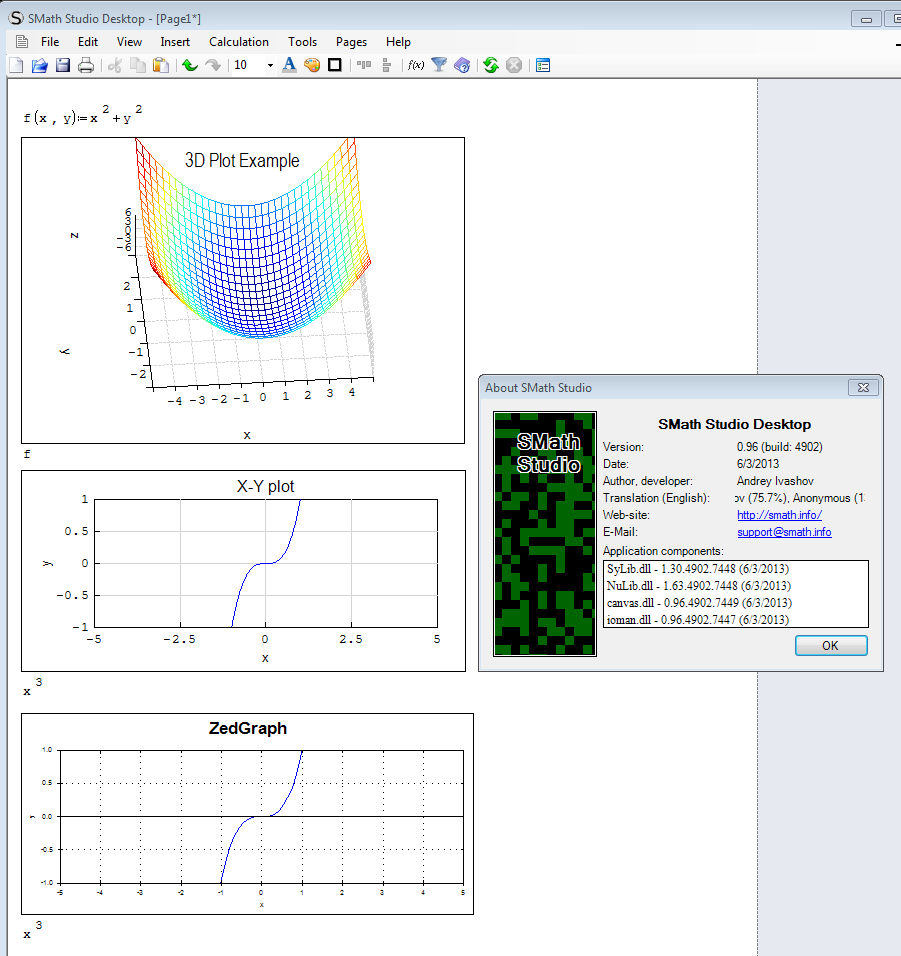Image resolution: width=901 pixels, height=956 pixels.
Task: Click the background color palette icon
Action: [x=311, y=66]
